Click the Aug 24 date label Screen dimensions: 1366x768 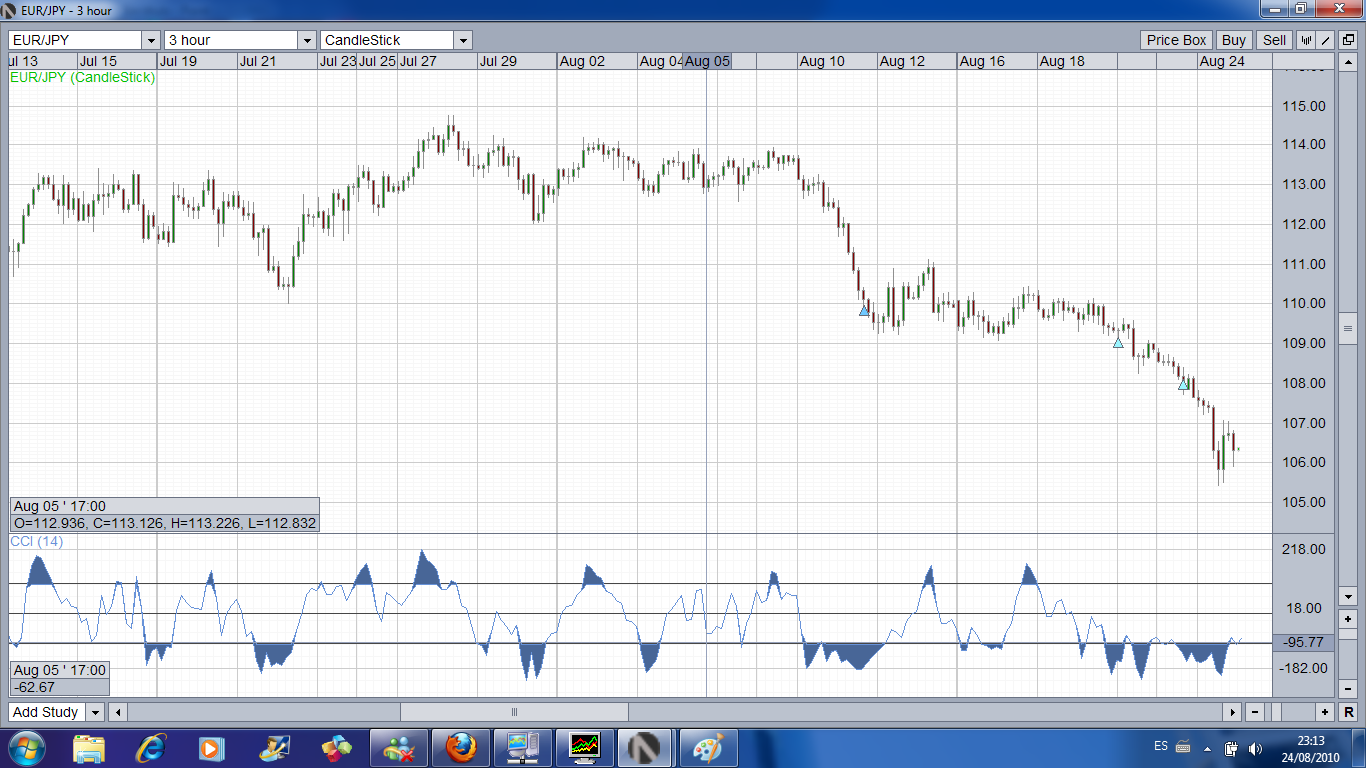[1222, 61]
